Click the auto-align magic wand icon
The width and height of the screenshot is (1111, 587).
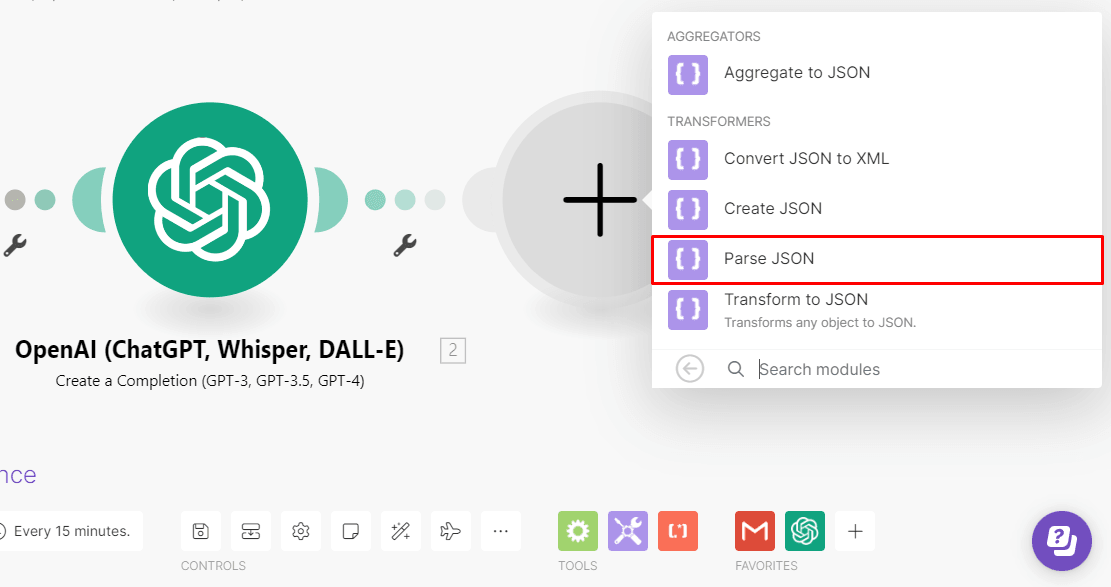coord(400,531)
